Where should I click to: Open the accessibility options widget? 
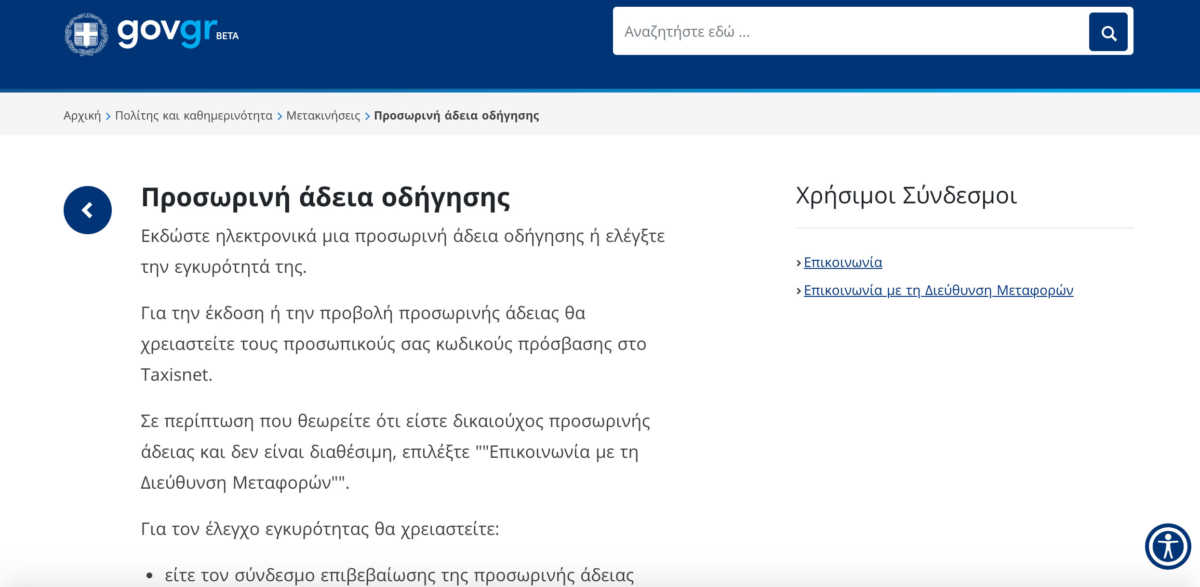pyautogui.click(x=1168, y=546)
